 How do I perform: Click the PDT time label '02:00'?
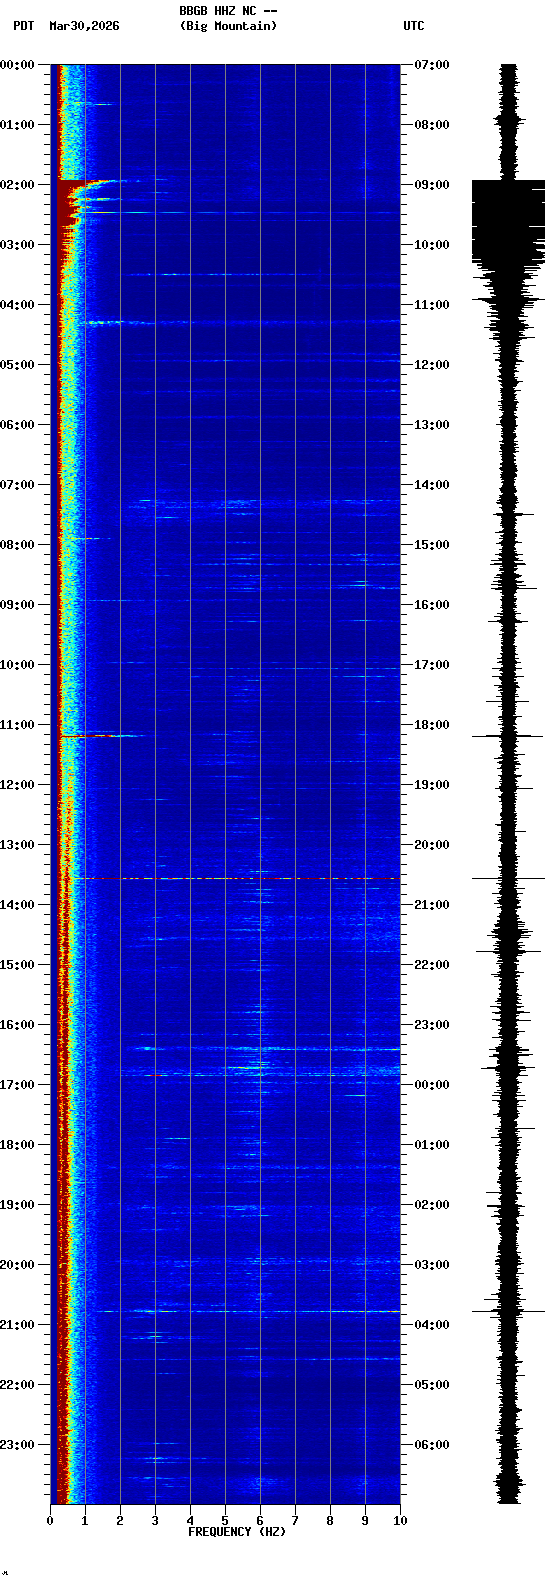coord(17,185)
